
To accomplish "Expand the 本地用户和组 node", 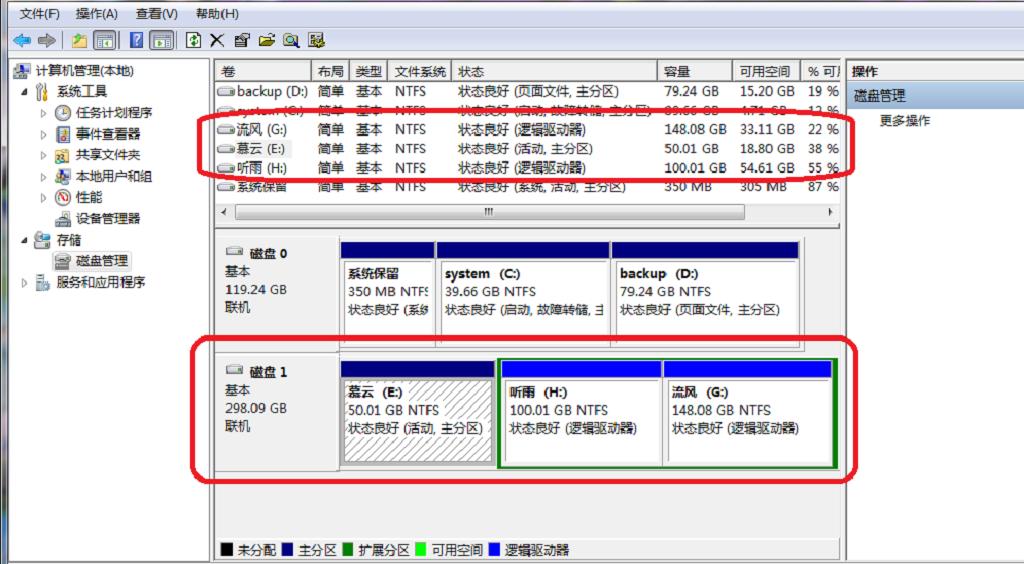I will click(x=44, y=177).
